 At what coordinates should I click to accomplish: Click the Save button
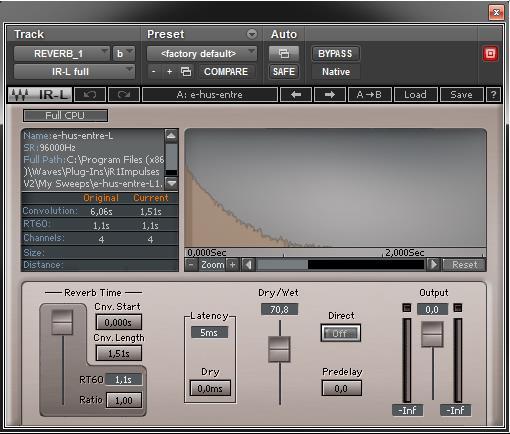click(x=461, y=95)
